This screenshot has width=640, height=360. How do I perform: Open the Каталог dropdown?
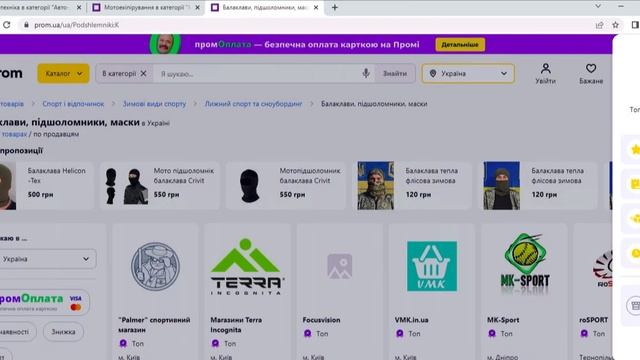pyautogui.click(x=63, y=73)
